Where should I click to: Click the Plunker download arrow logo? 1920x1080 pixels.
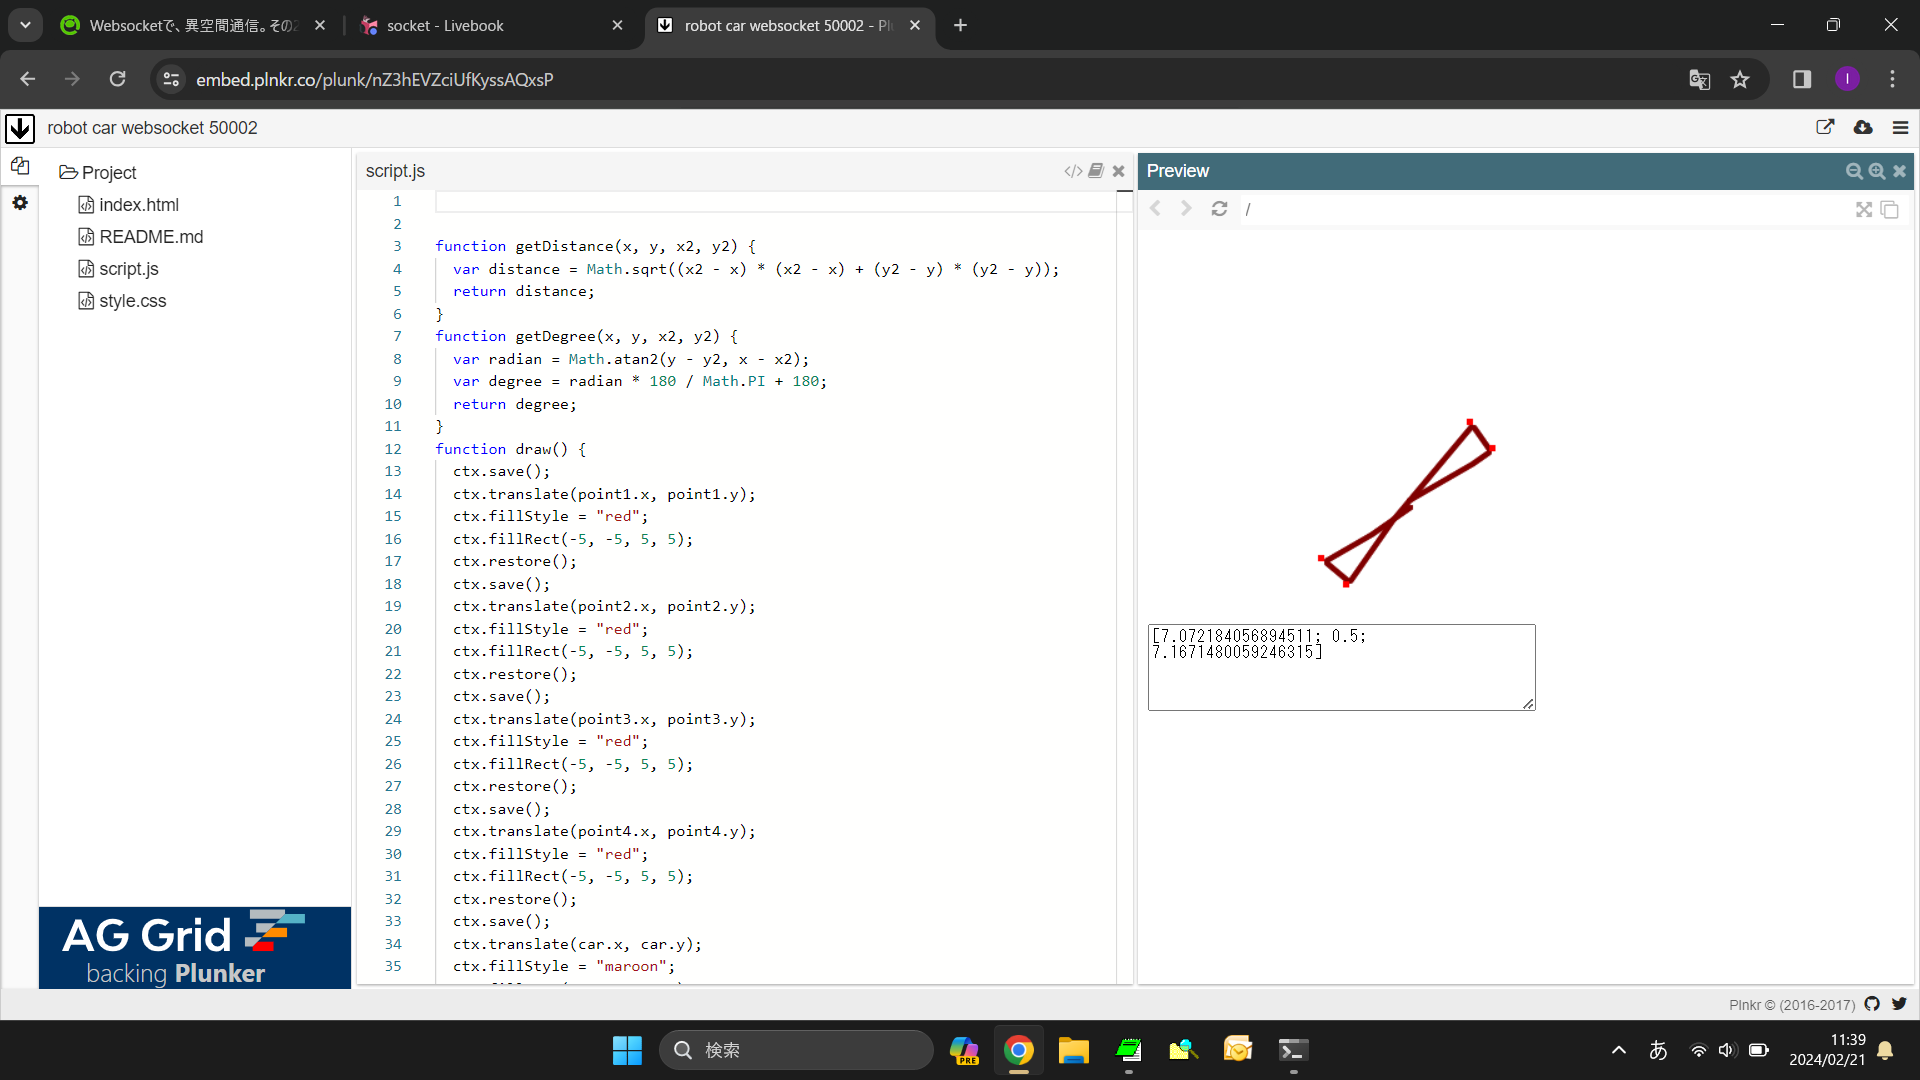(x=20, y=128)
